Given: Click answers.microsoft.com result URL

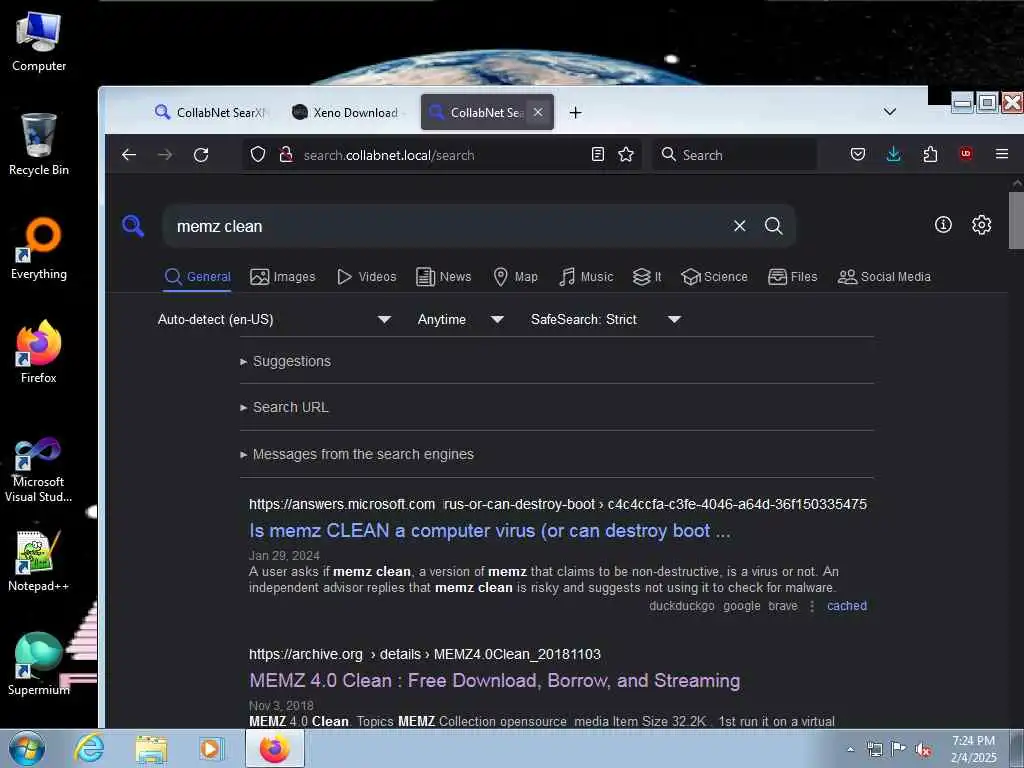Looking at the screenshot, I should [x=558, y=504].
